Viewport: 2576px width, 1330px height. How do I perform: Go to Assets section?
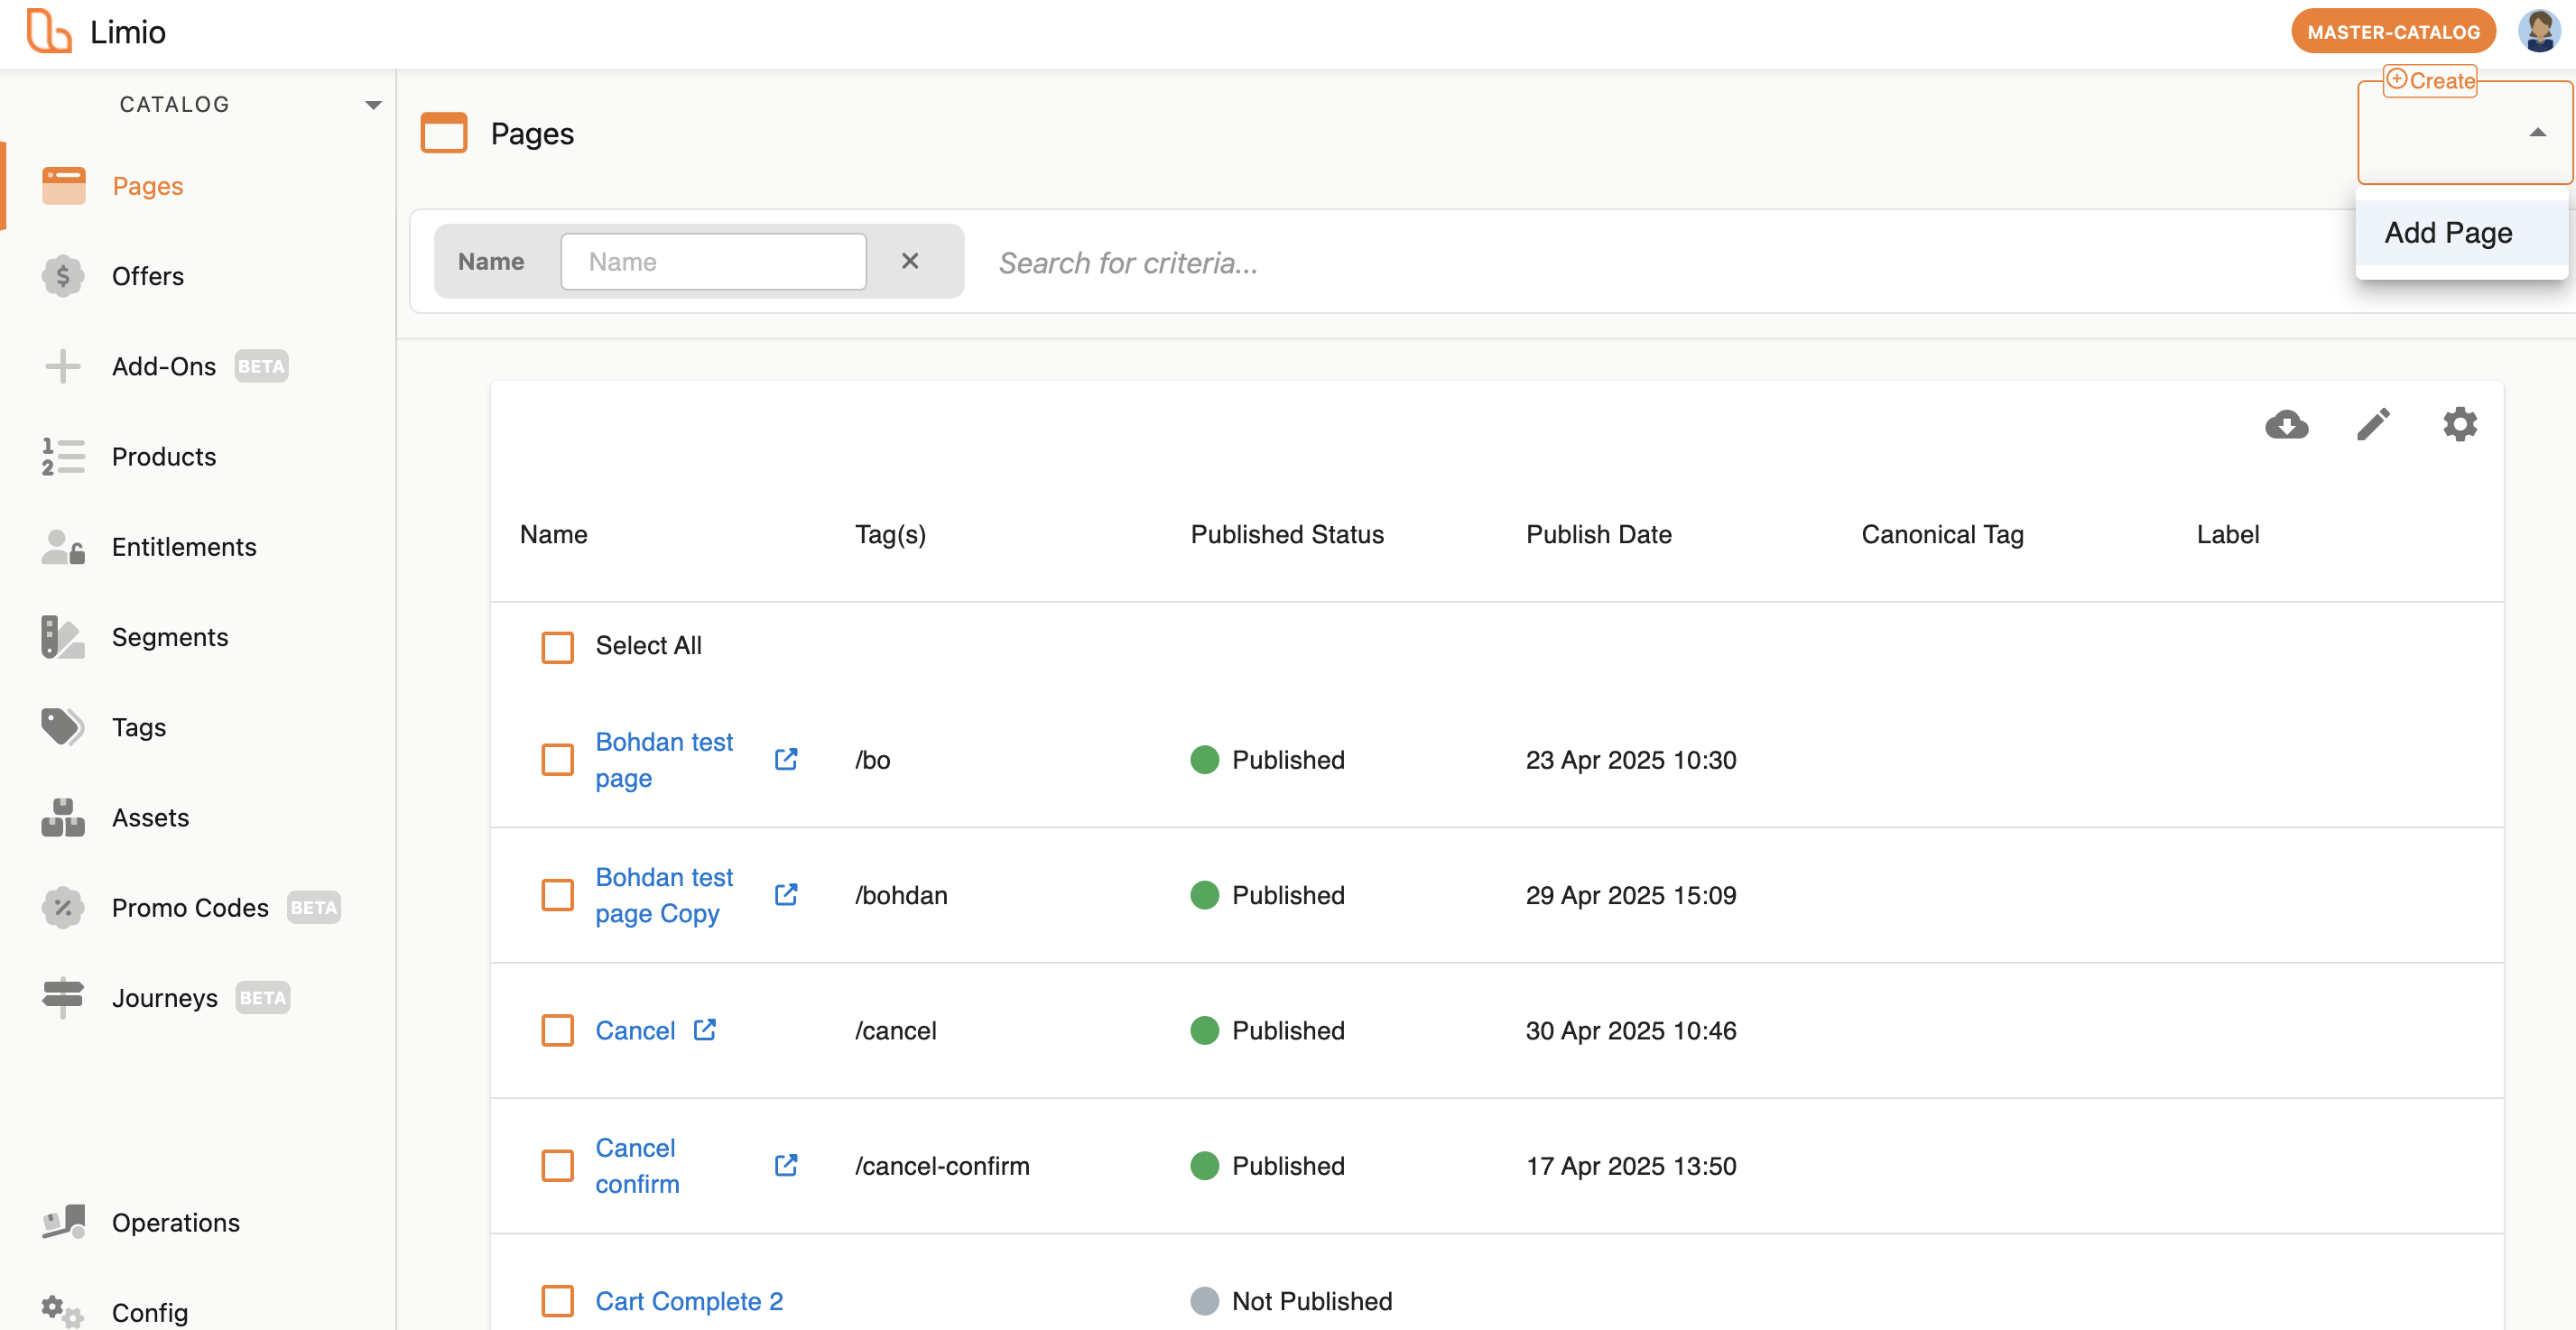[x=150, y=817]
